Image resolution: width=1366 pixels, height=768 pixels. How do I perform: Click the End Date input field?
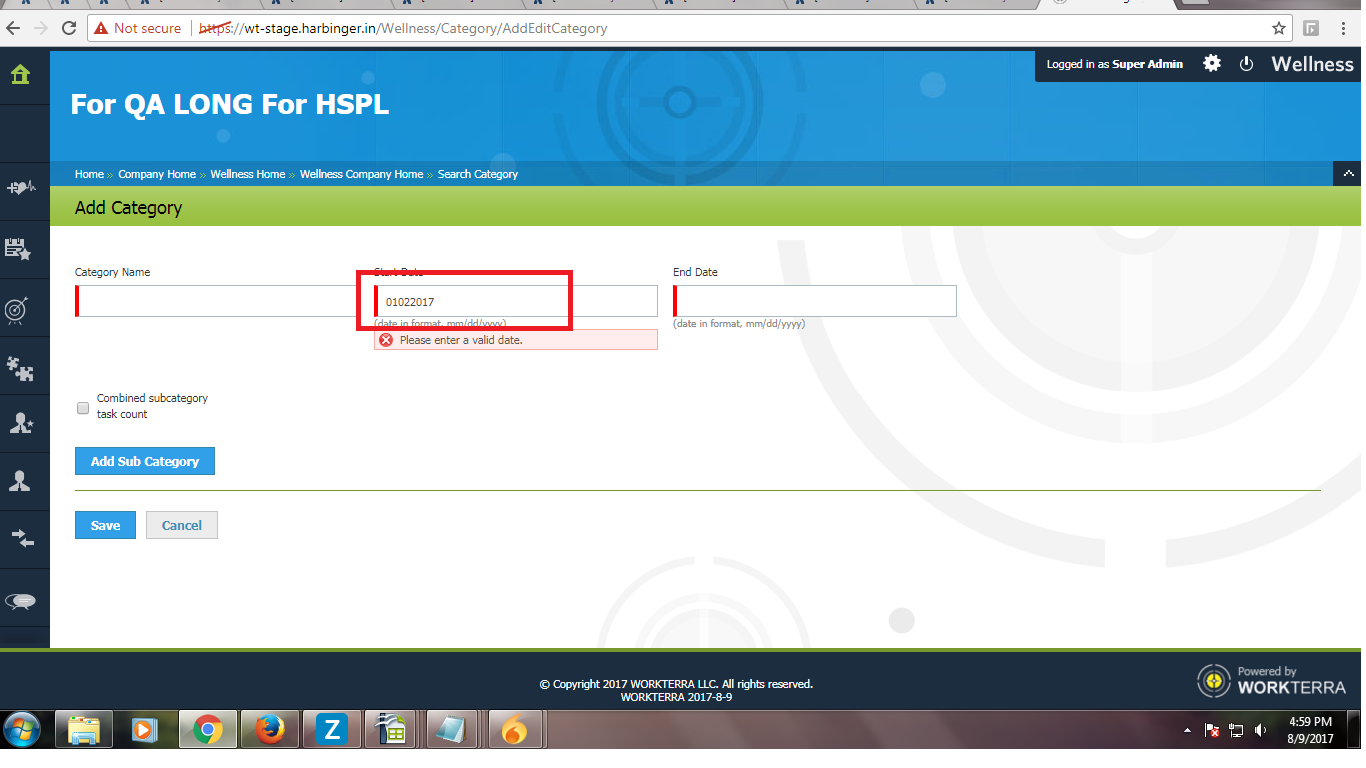[815, 301]
